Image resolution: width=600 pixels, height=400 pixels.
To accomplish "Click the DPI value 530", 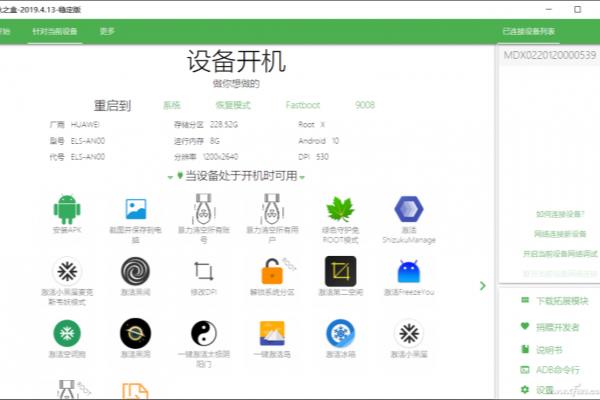I will click(322, 157).
